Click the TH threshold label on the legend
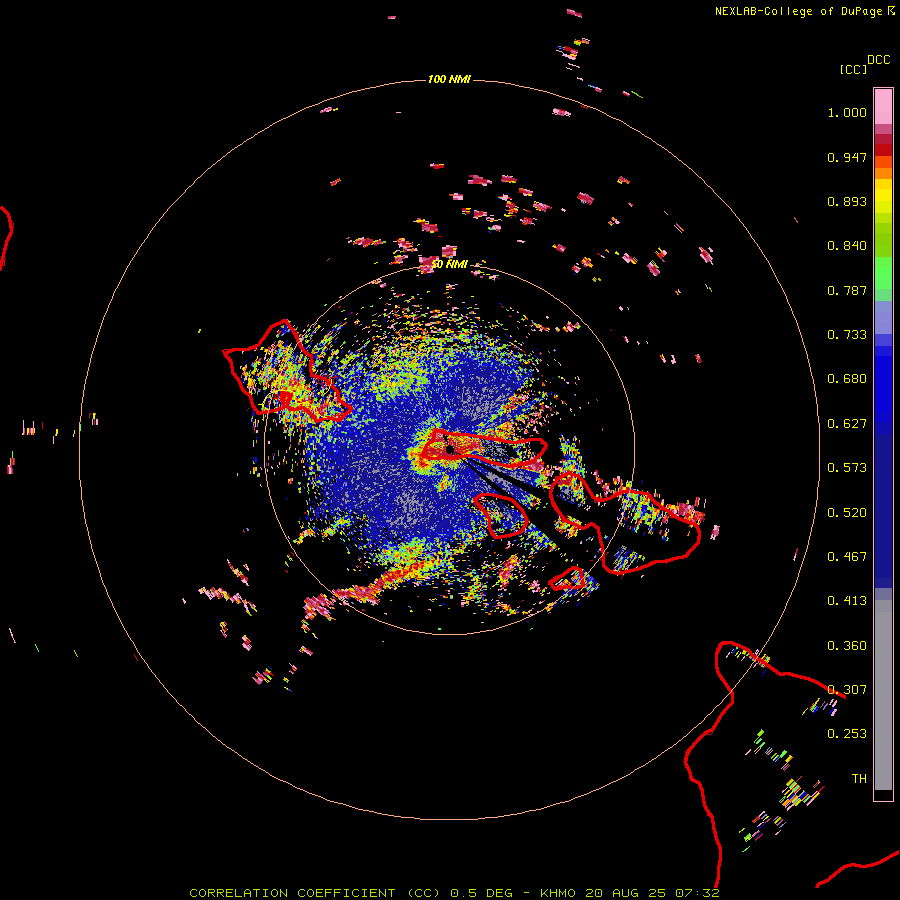This screenshot has height=900, width=900. click(859, 779)
